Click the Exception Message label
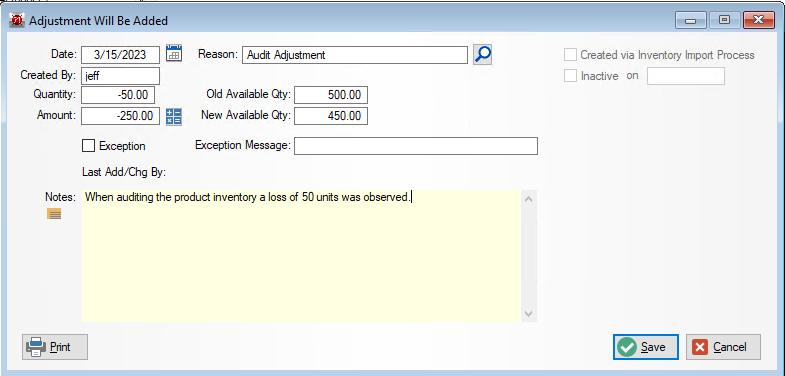 (243, 145)
